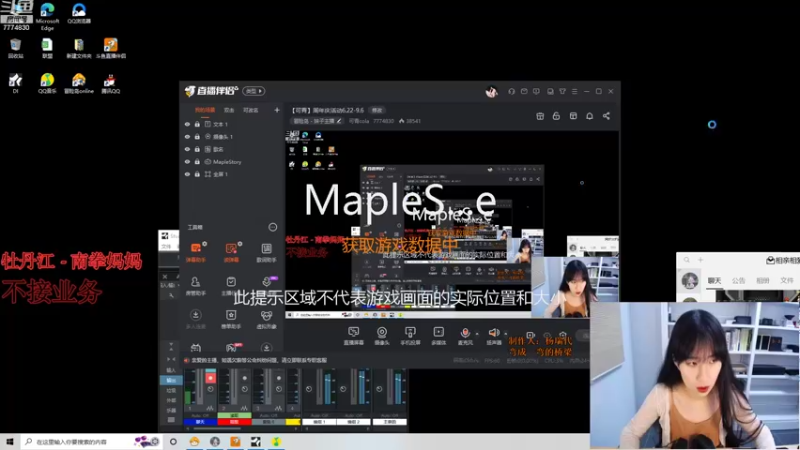Edit the 冒险岛 category with pencil
The image size is (800, 450).
pyautogui.click(x=339, y=121)
